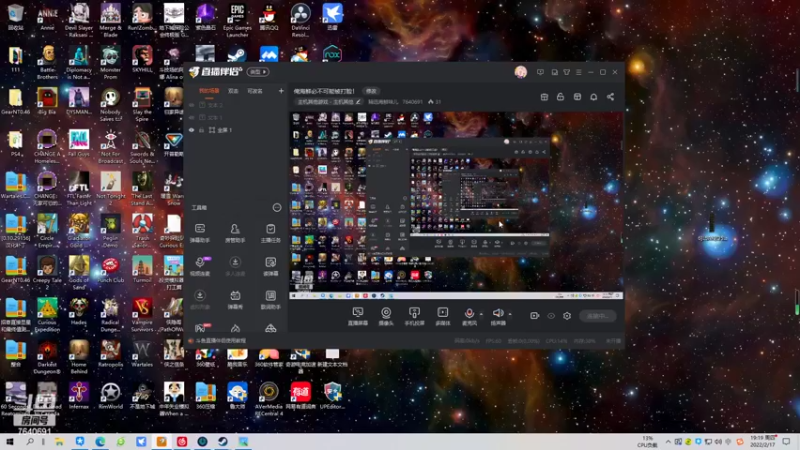Viewport: 800px width, 450px height.
Task: Select the 文本 1 source row
Action: [x=234, y=118]
